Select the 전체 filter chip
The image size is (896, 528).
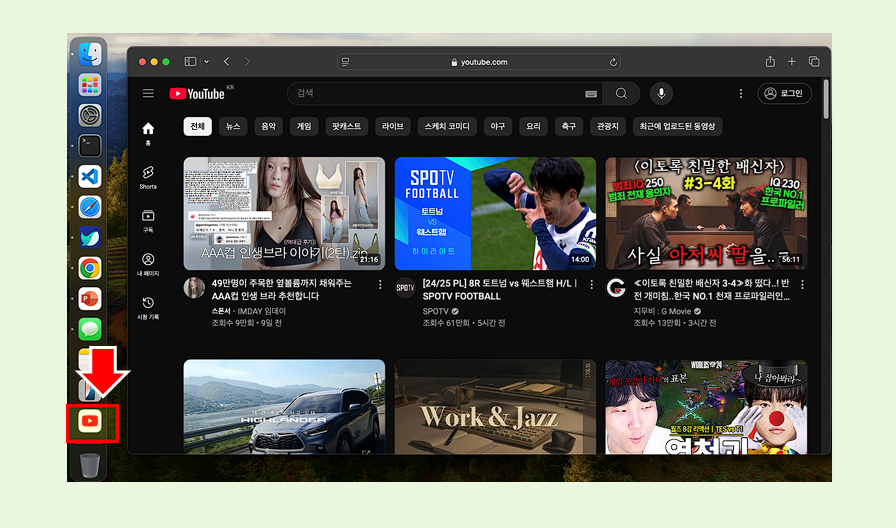198,126
